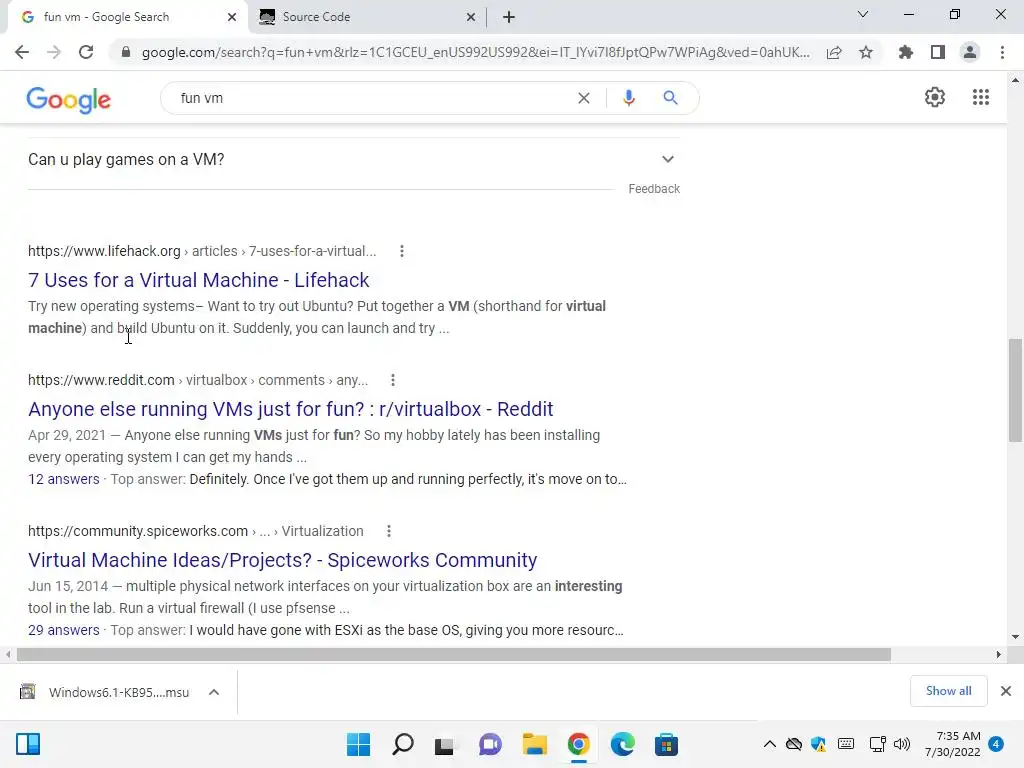
Task: Expand 'Can u play games on a VM?'
Action: [x=354, y=159]
